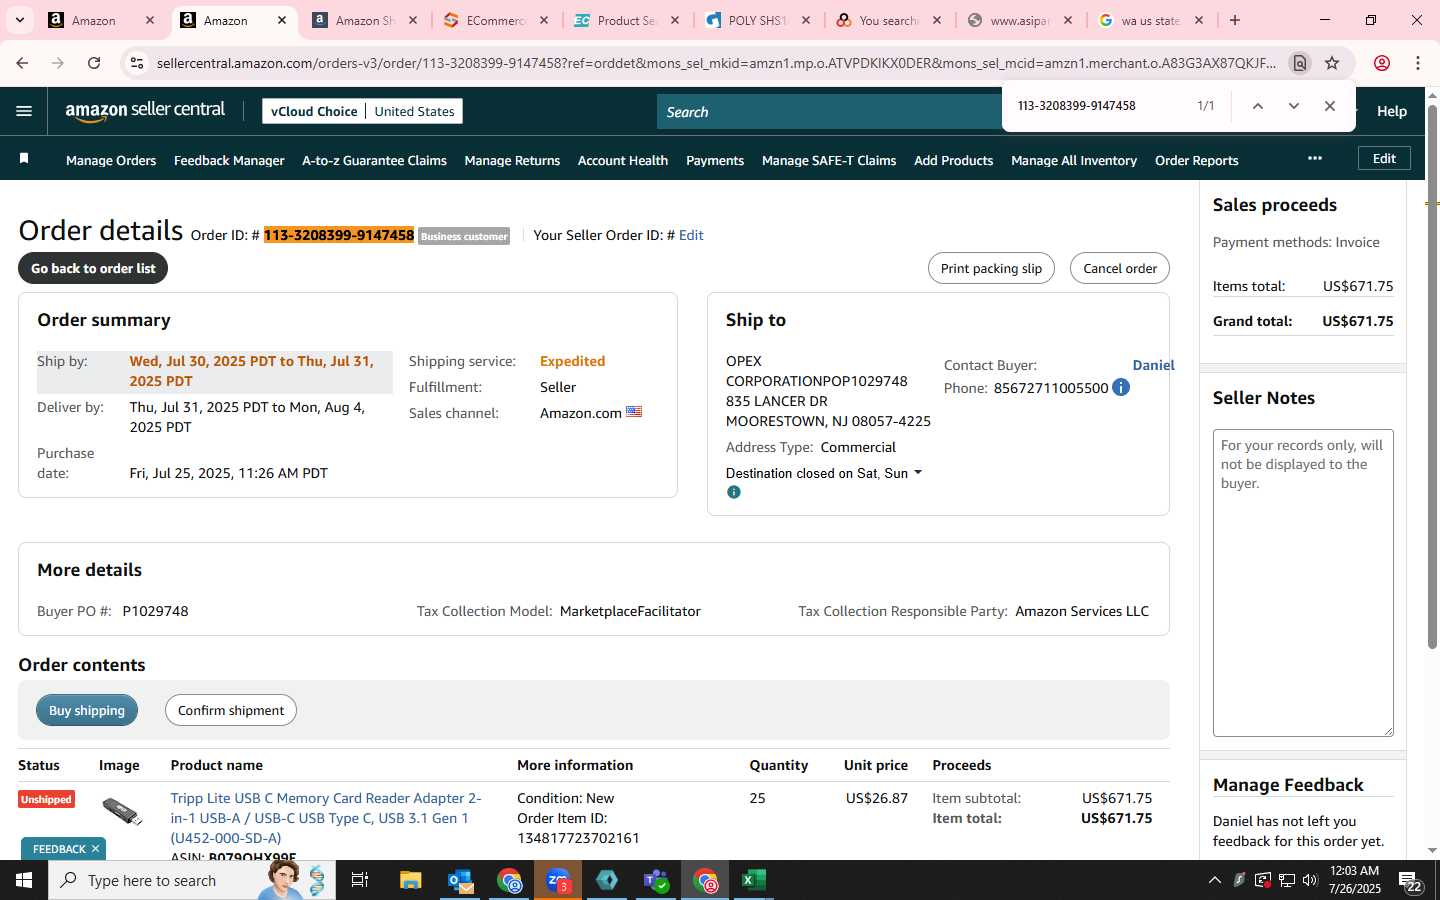Click into the Seller Notes text area
Screen dimensions: 1440x900
point(1303,583)
